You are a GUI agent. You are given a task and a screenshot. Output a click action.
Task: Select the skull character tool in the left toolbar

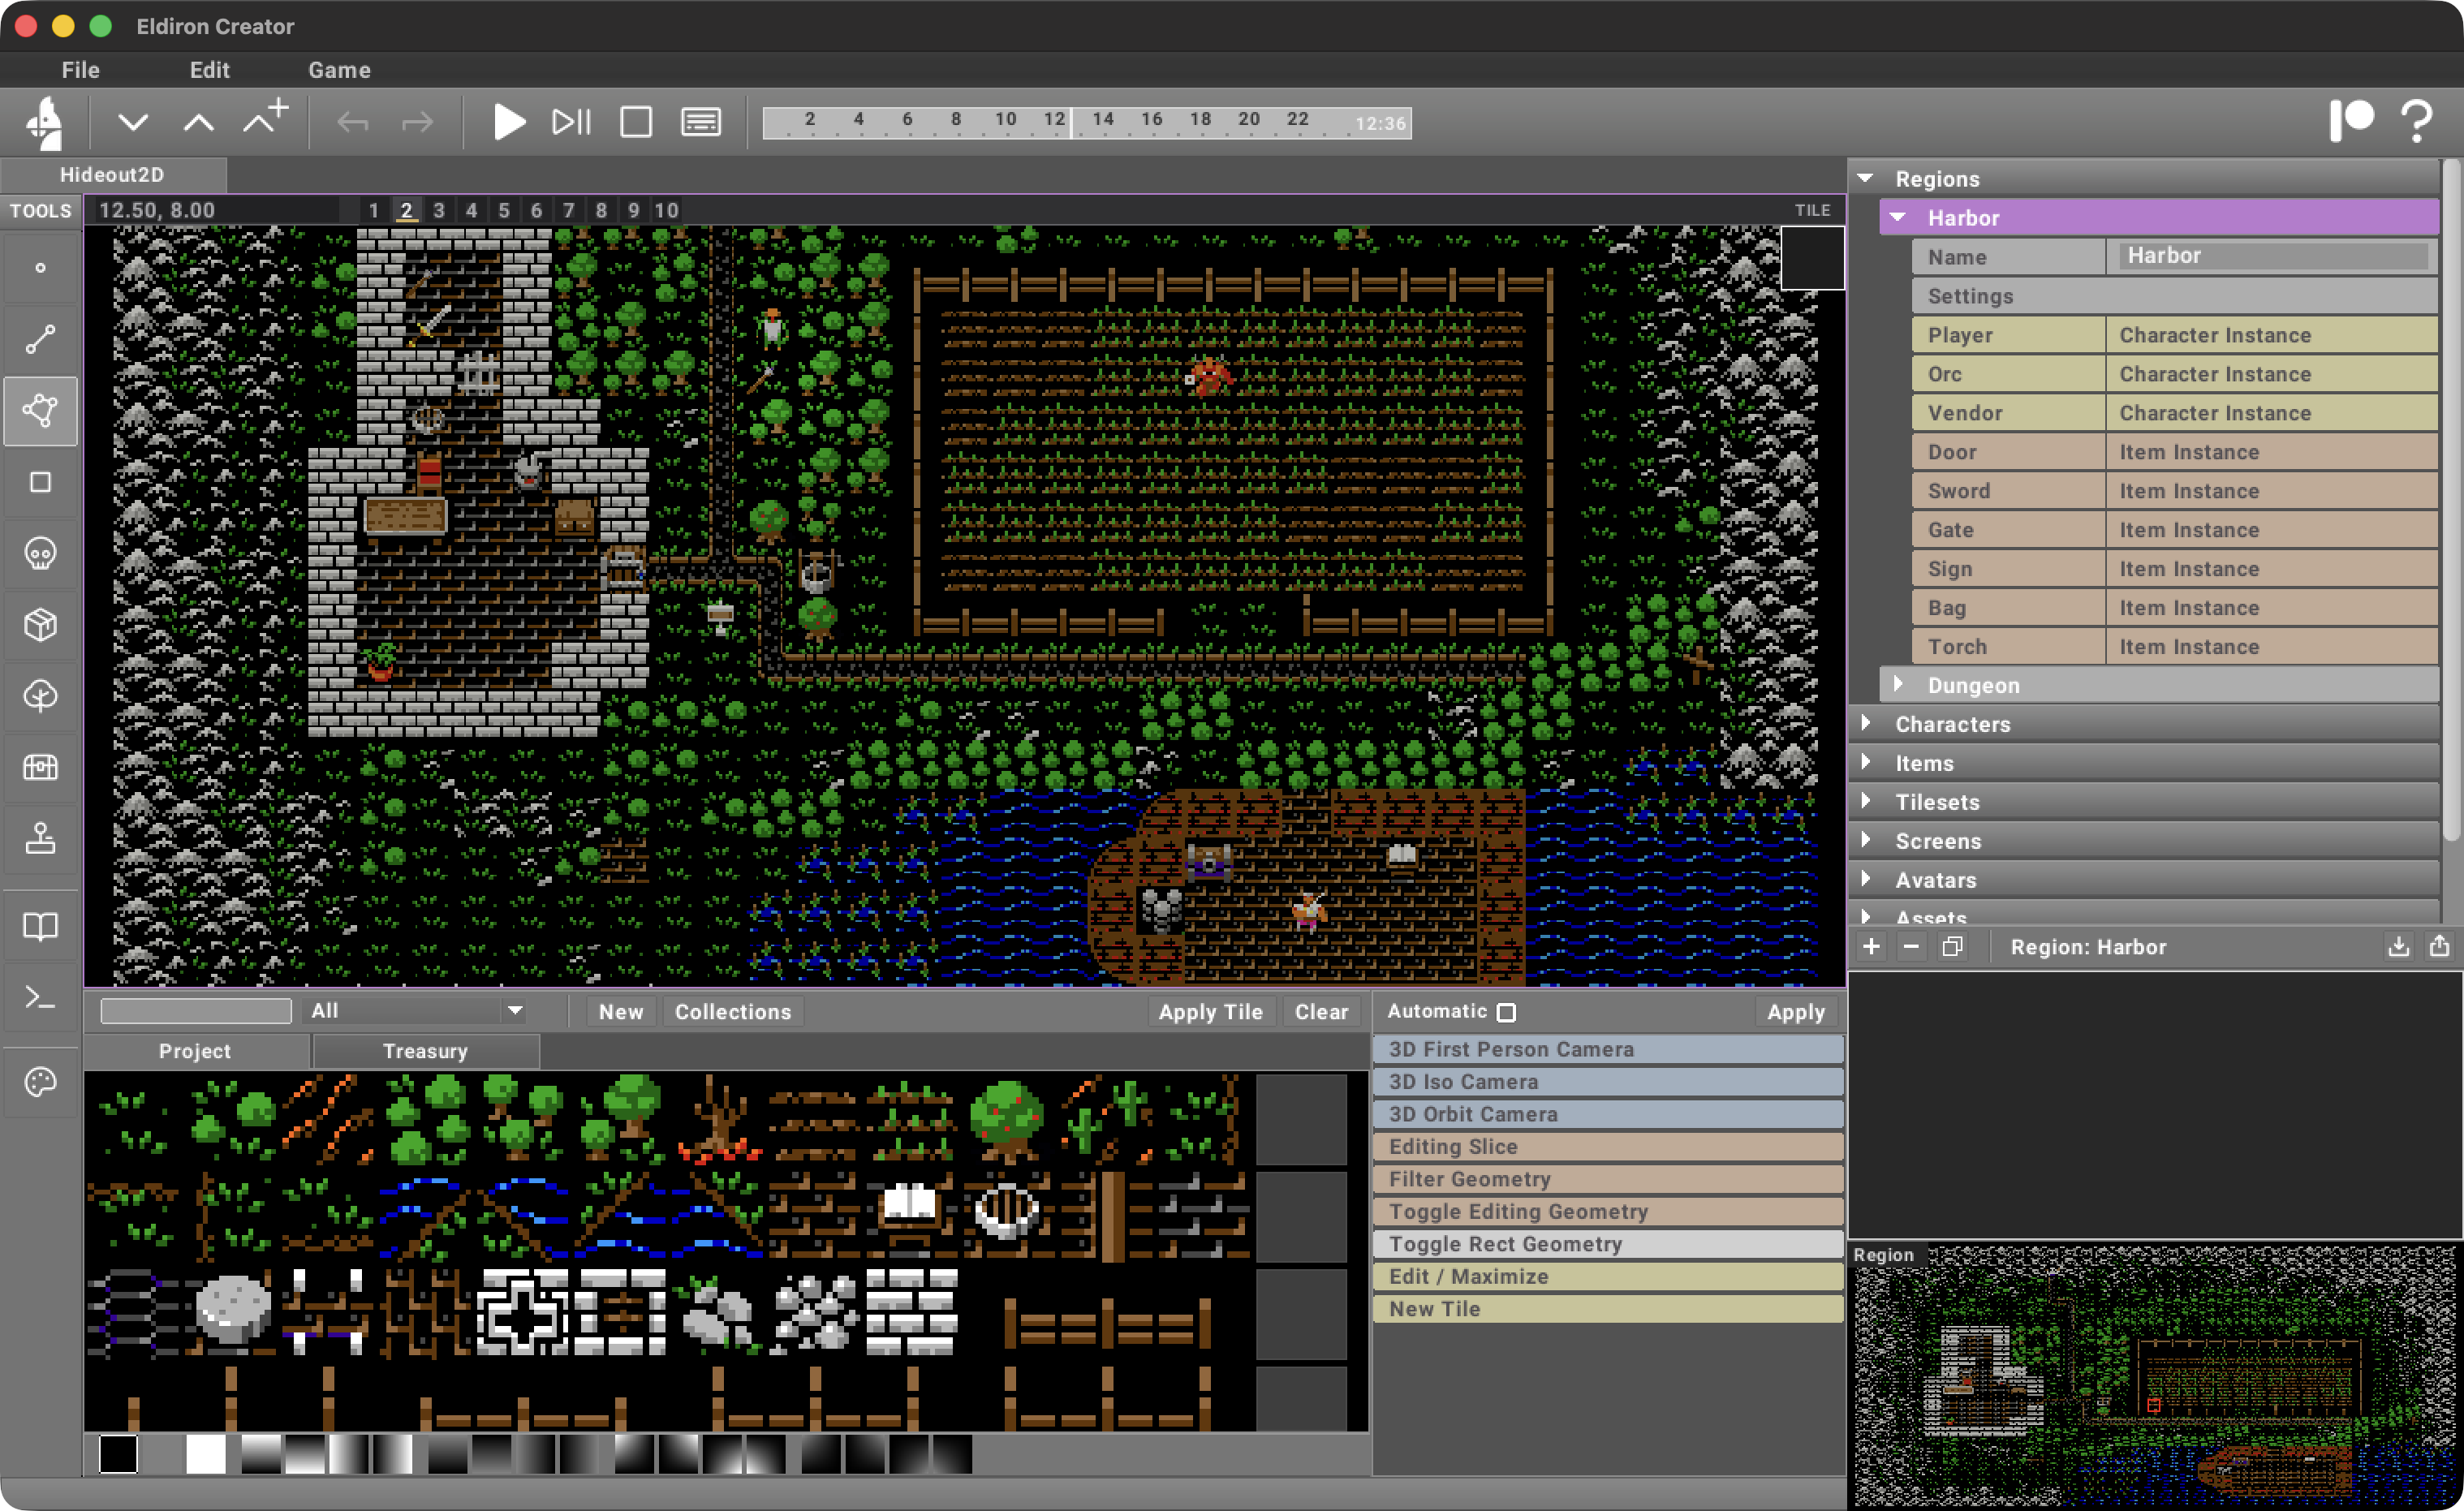tap(40, 553)
